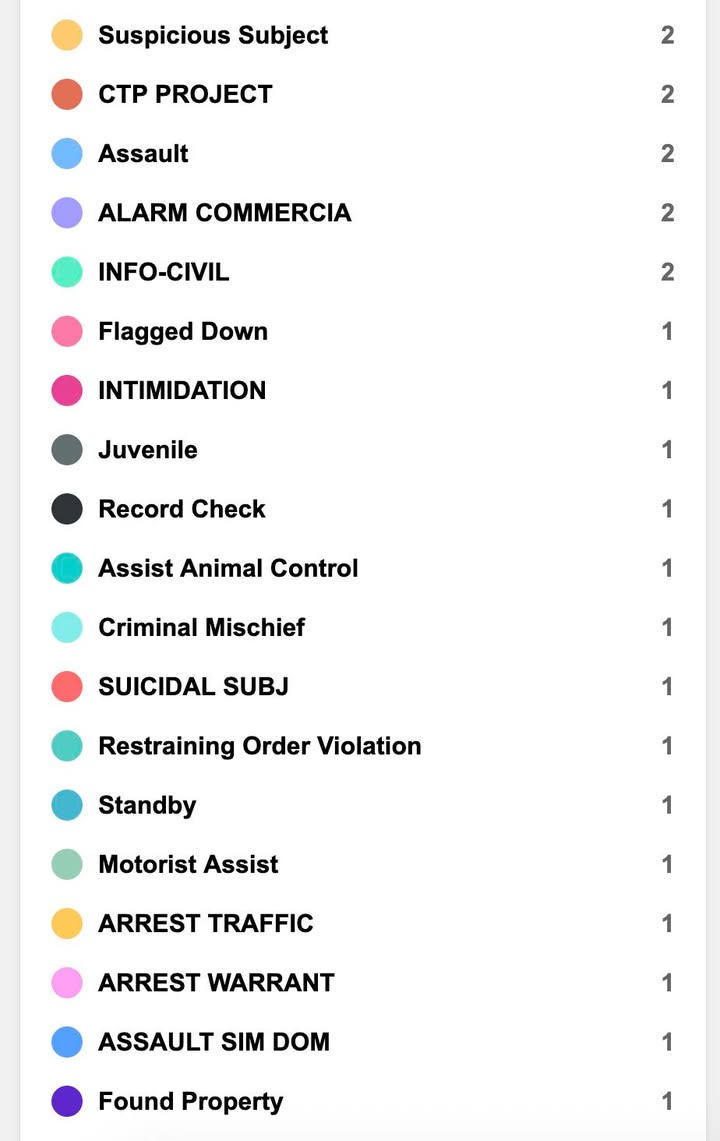Click the count beside Found Property
Viewport: 720px width, 1141px height.
click(667, 1101)
